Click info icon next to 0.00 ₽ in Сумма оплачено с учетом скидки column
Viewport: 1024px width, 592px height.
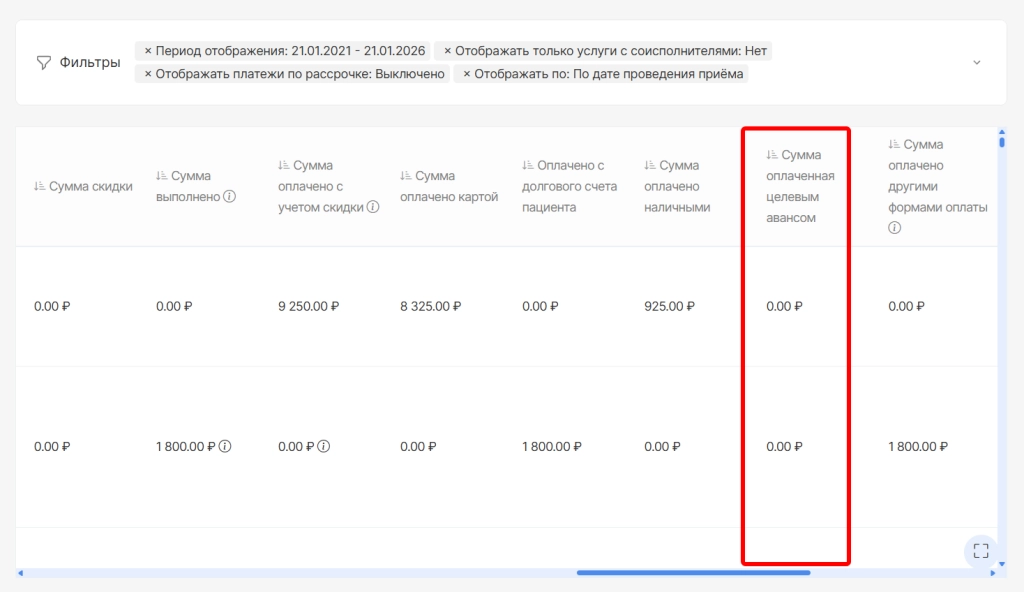pyautogui.click(x=323, y=447)
